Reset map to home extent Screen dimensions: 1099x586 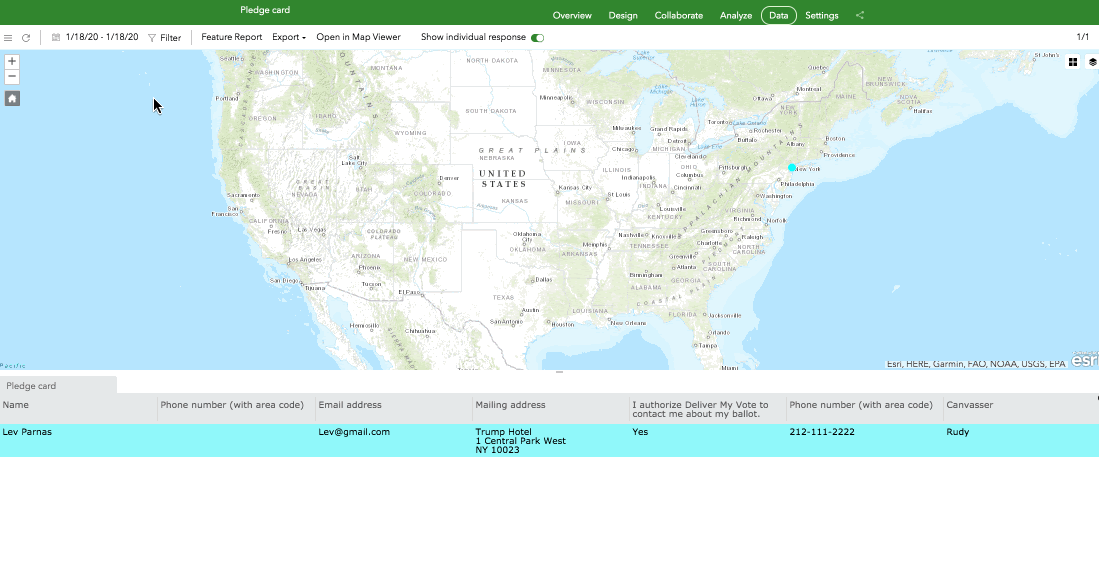pos(12,98)
